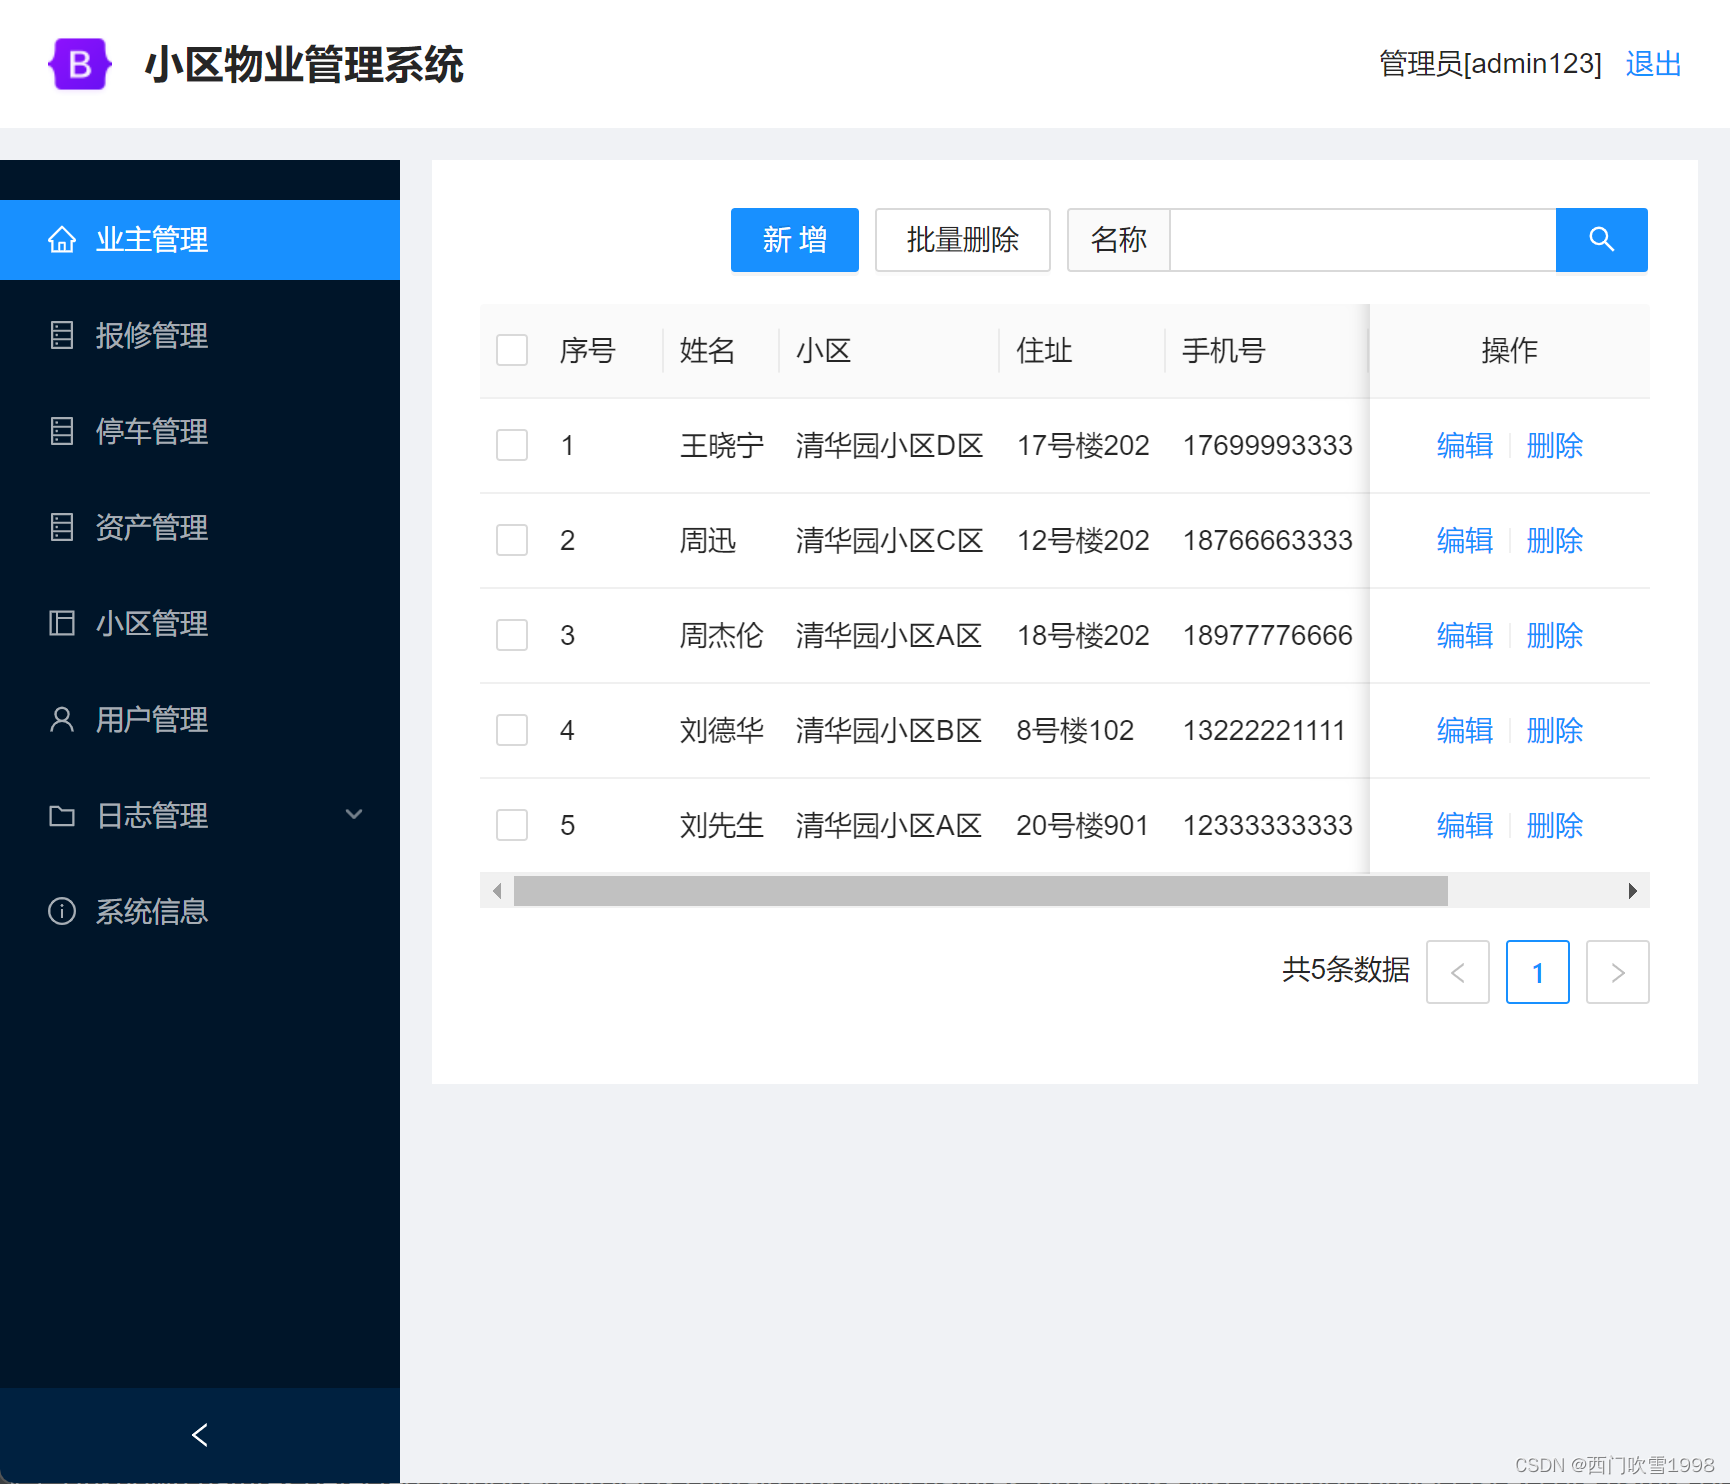Delete the 王晓宁 record
The width and height of the screenshot is (1730, 1484).
[1555, 445]
